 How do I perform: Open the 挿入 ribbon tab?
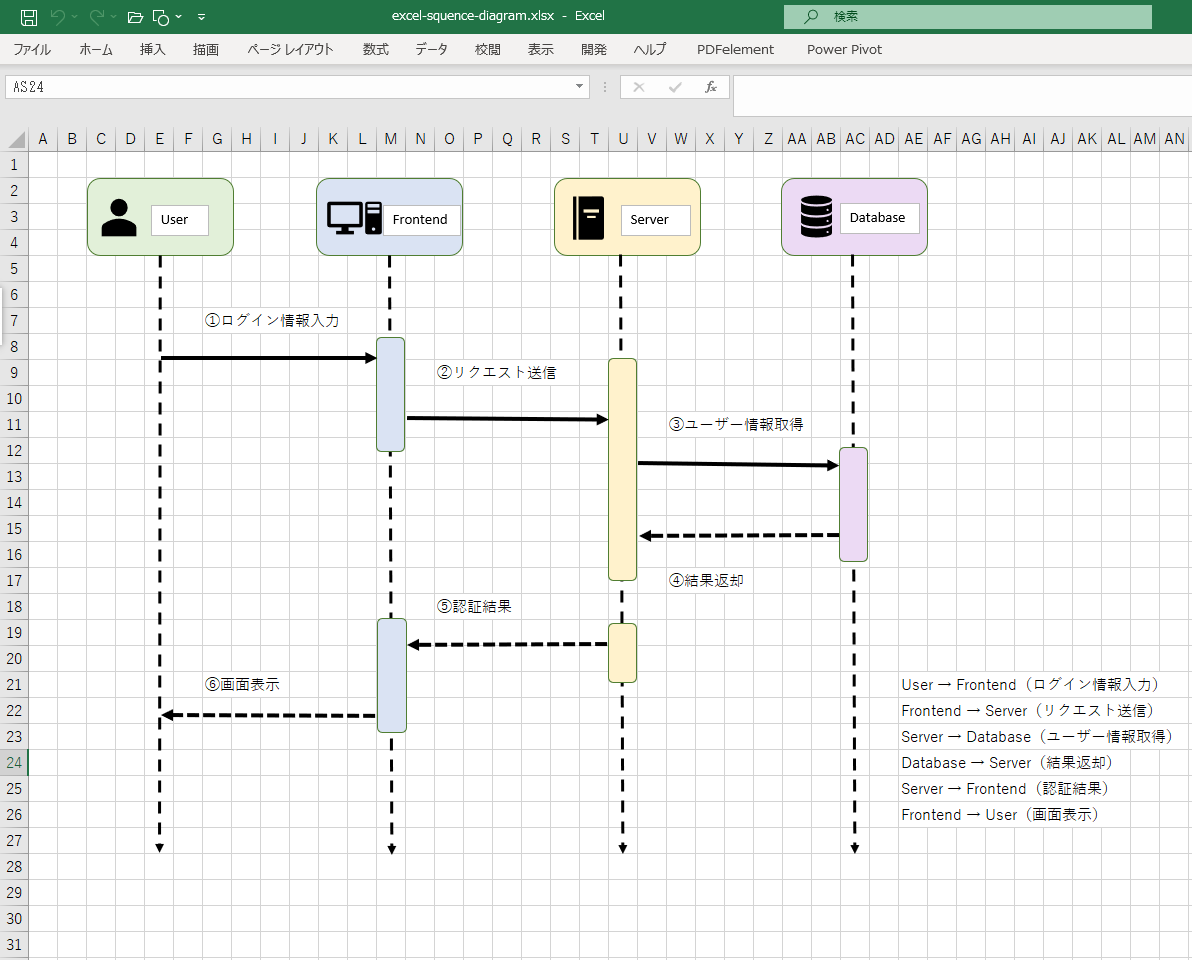(x=153, y=49)
